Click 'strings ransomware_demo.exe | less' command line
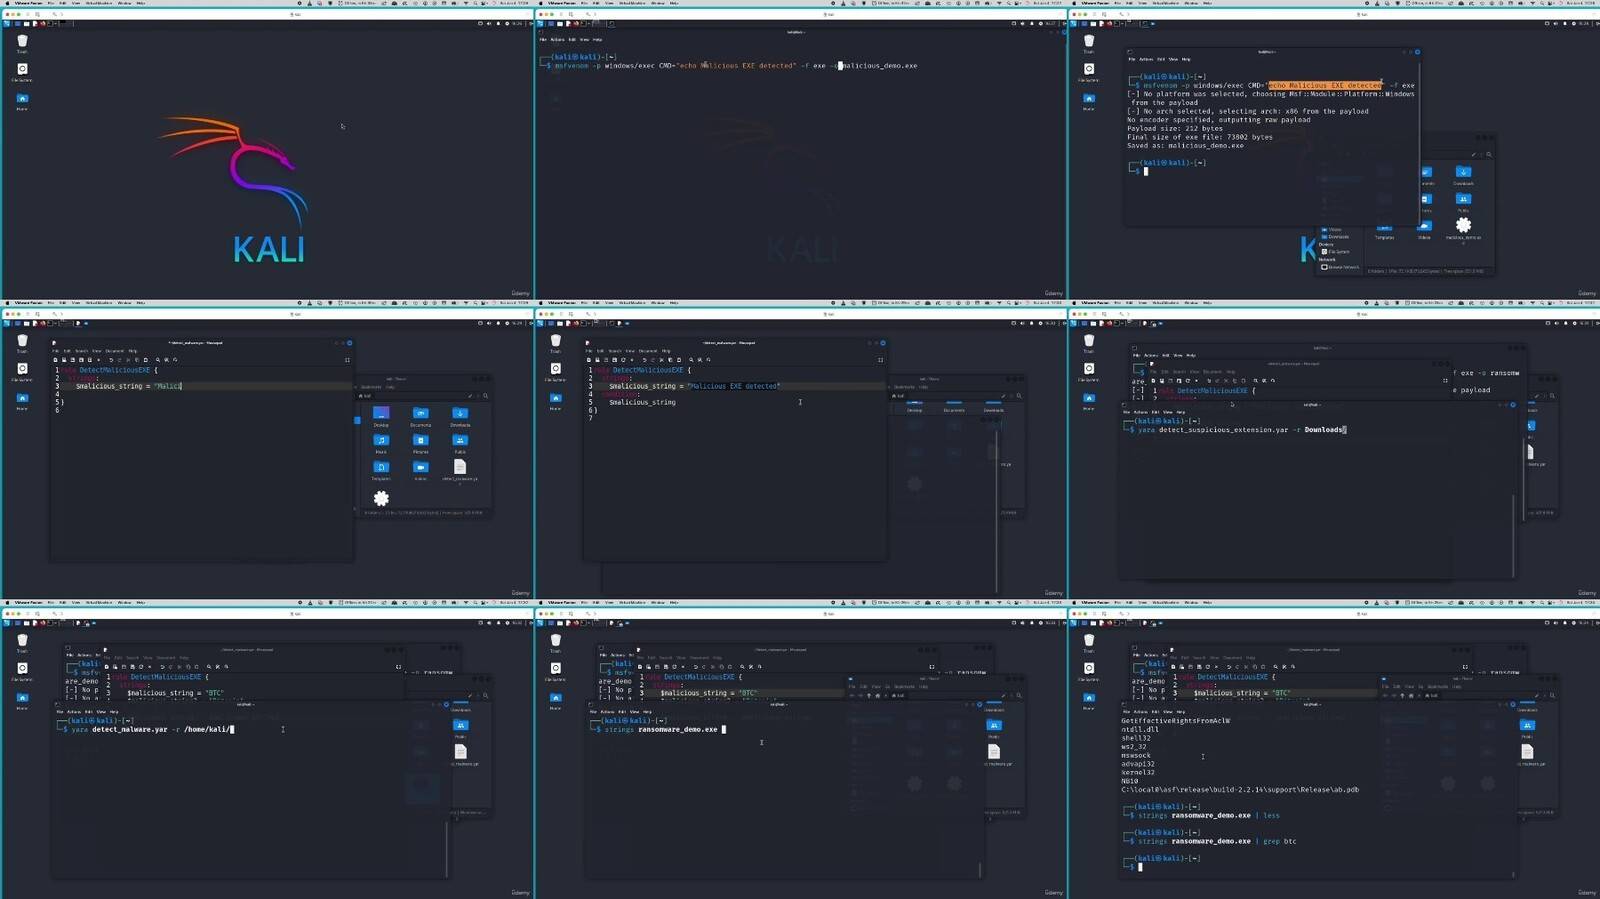The height and width of the screenshot is (899, 1600). [1208, 816]
